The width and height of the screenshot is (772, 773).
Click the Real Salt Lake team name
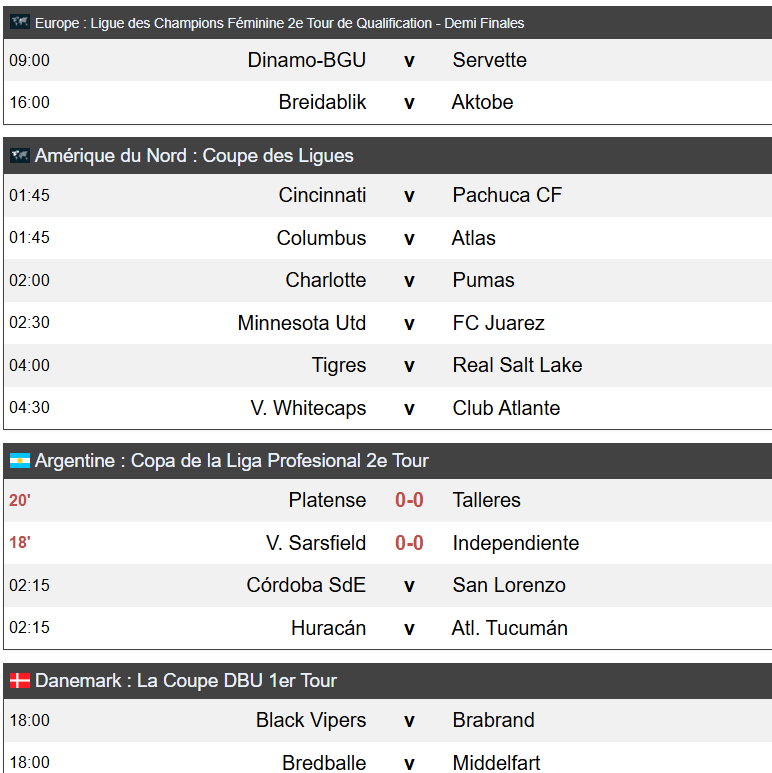tap(517, 365)
